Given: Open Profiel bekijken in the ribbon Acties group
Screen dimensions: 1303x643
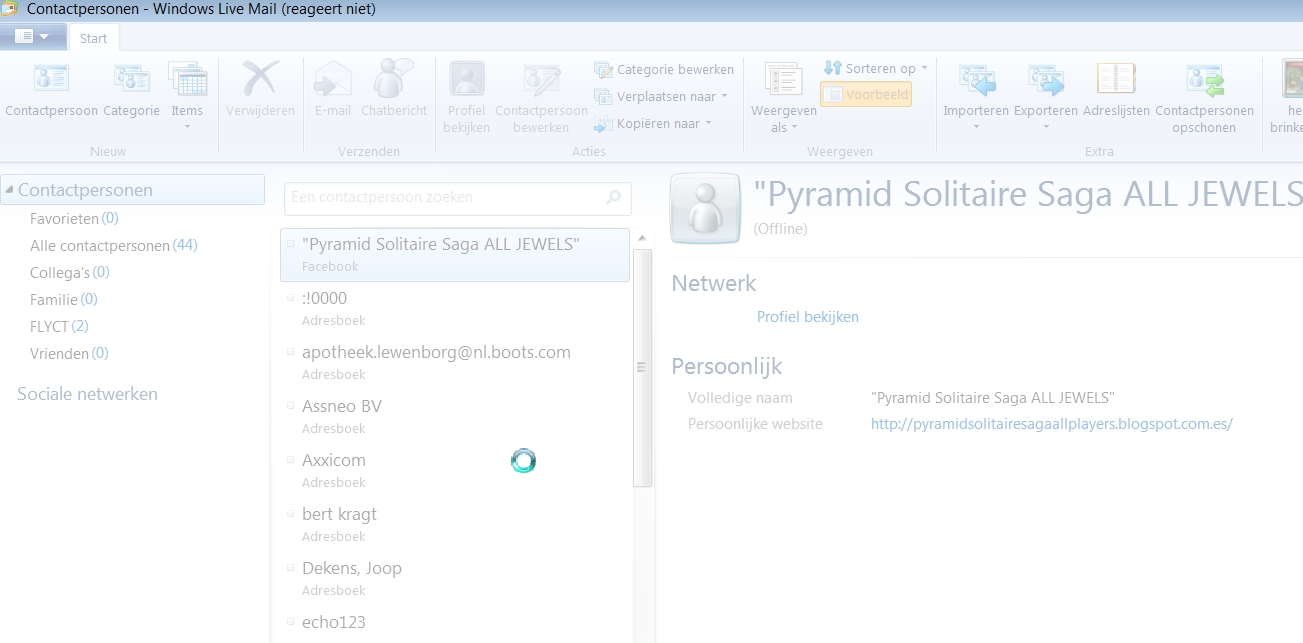Looking at the screenshot, I should point(466,98).
